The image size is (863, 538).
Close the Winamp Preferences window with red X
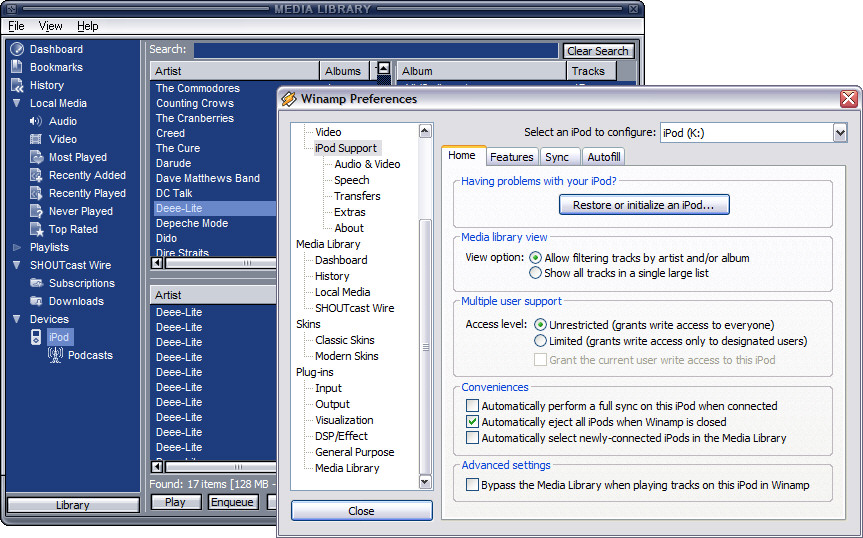848,99
